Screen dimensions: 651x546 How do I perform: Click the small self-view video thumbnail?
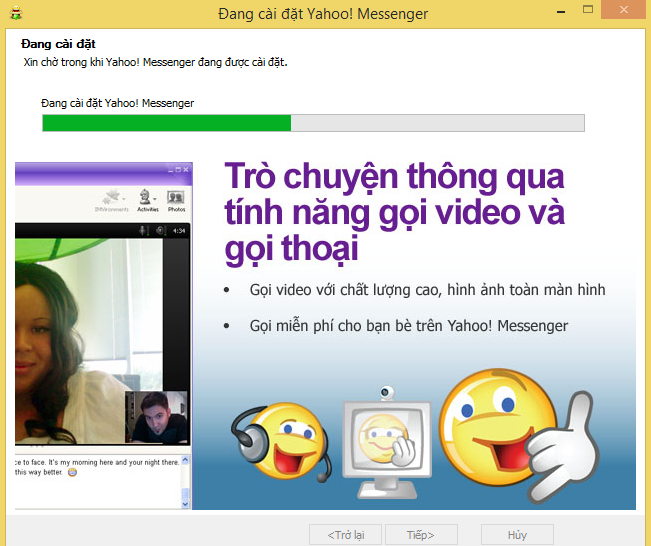pyautogui.click(x=156, y=417)
